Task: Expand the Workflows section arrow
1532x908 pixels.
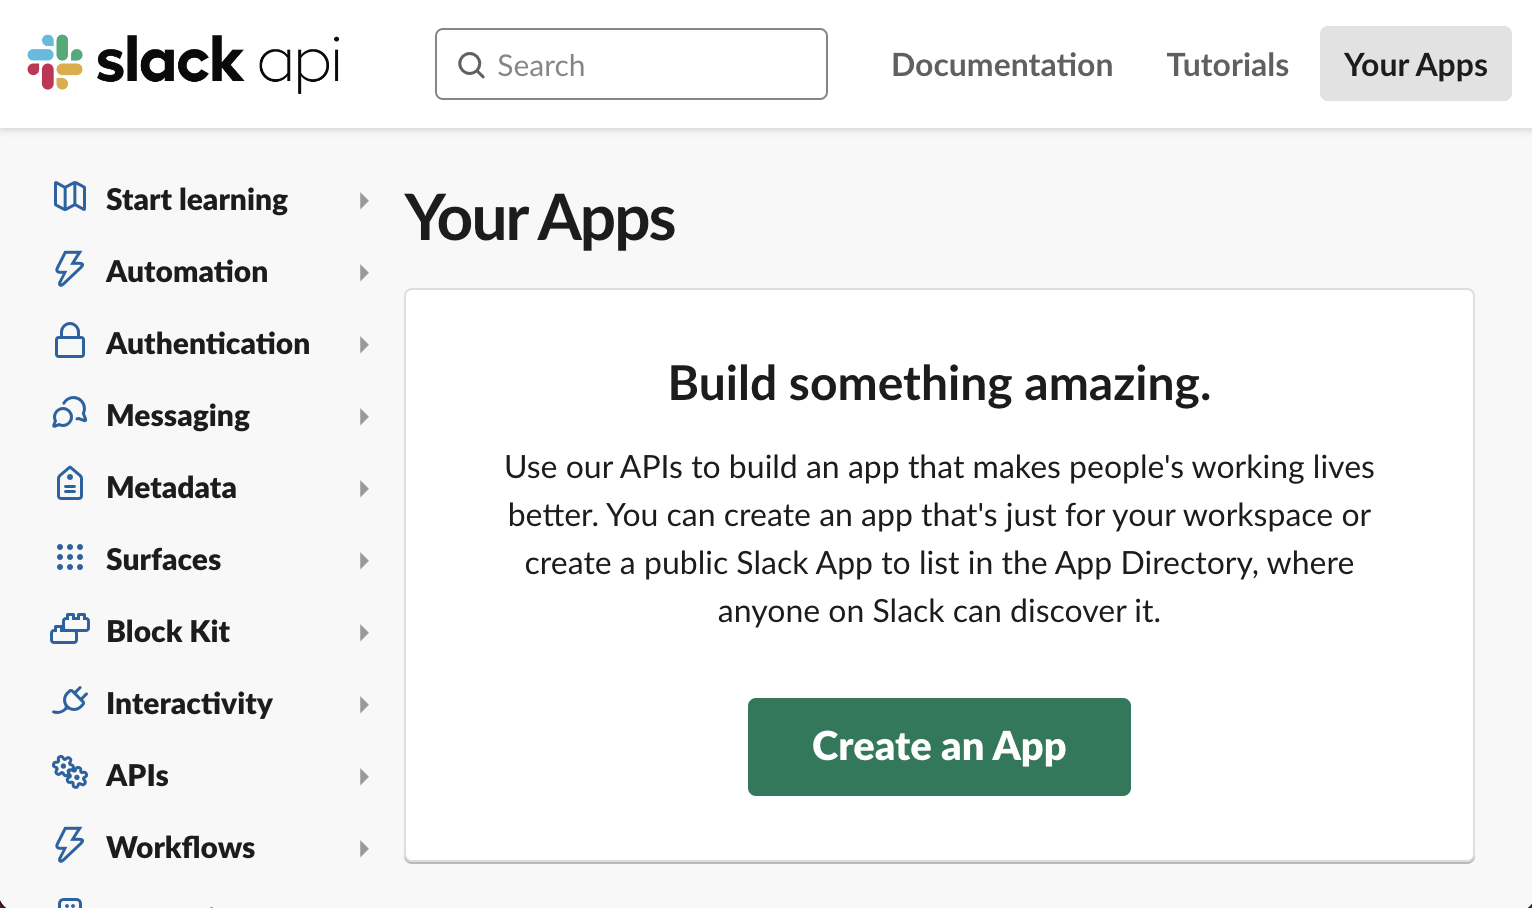Action: 364,849
